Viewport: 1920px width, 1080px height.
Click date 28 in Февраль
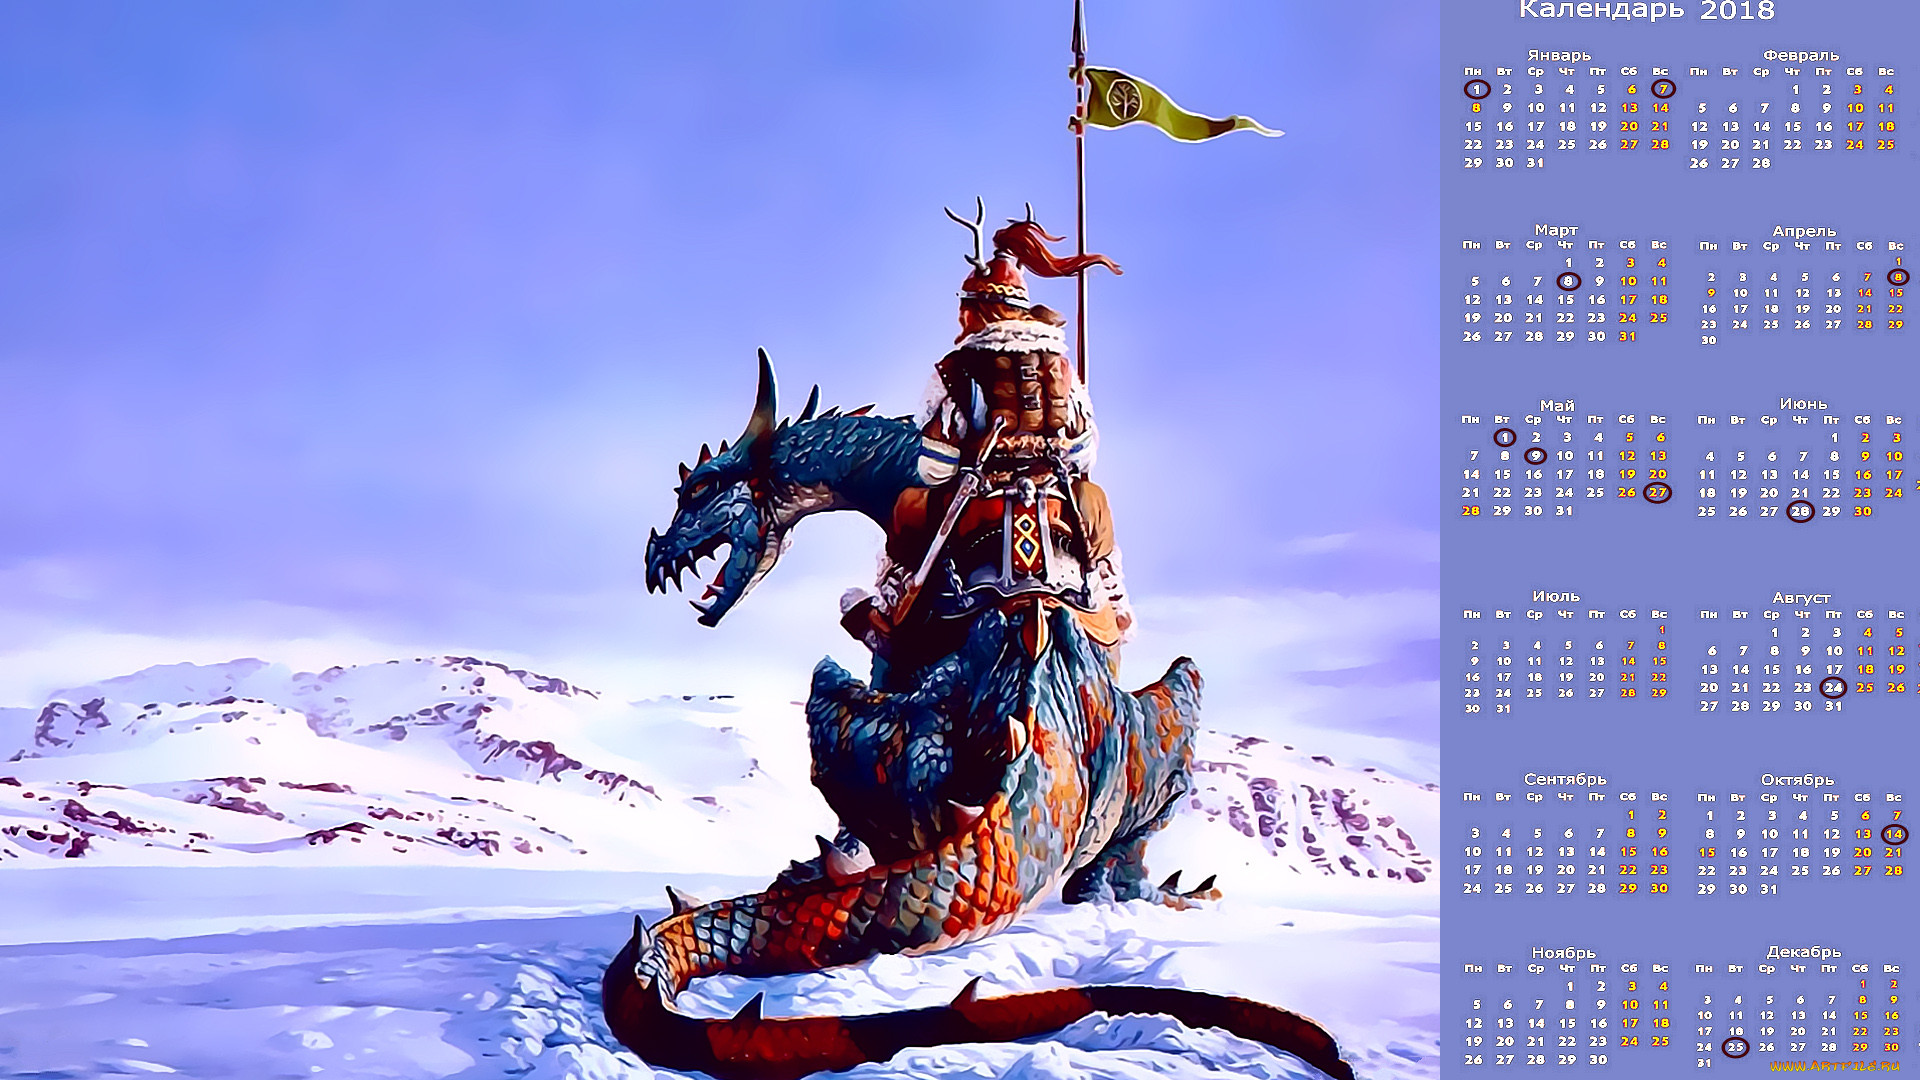pos(1761,163)
